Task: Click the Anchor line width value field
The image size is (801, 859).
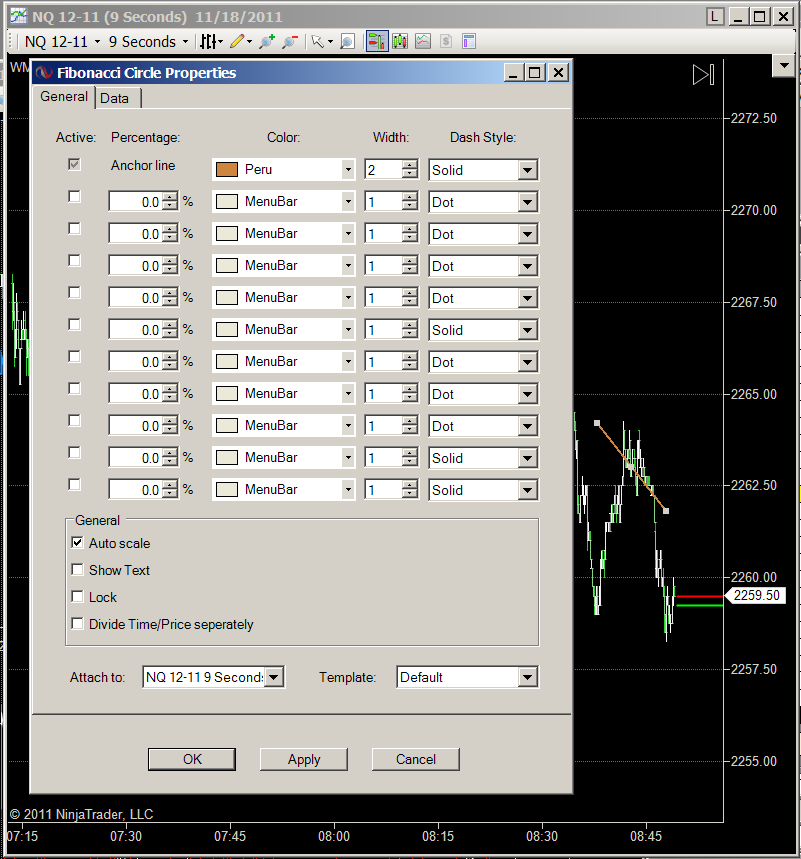Action: pyautogui.click(x=384, y=170)
